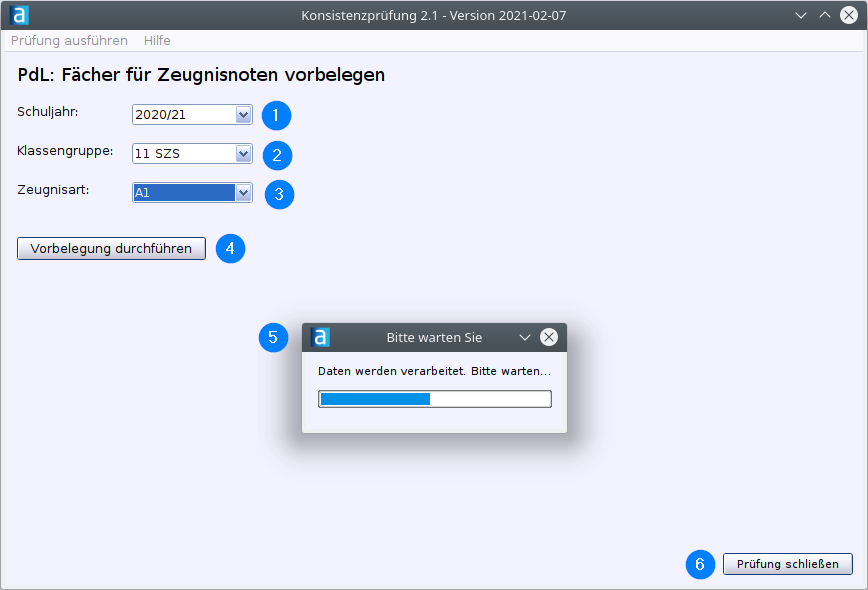Close the Bitte warten Sie dialog

point(549,337)
